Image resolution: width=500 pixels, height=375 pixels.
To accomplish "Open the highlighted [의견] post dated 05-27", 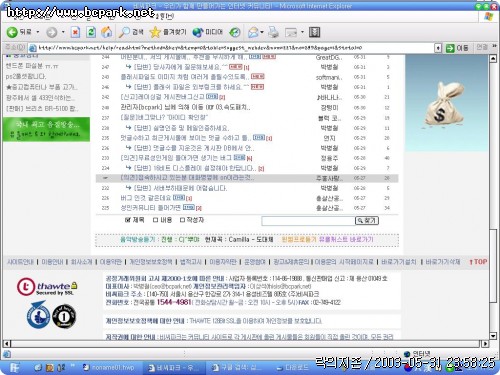I will click(187, 178).
